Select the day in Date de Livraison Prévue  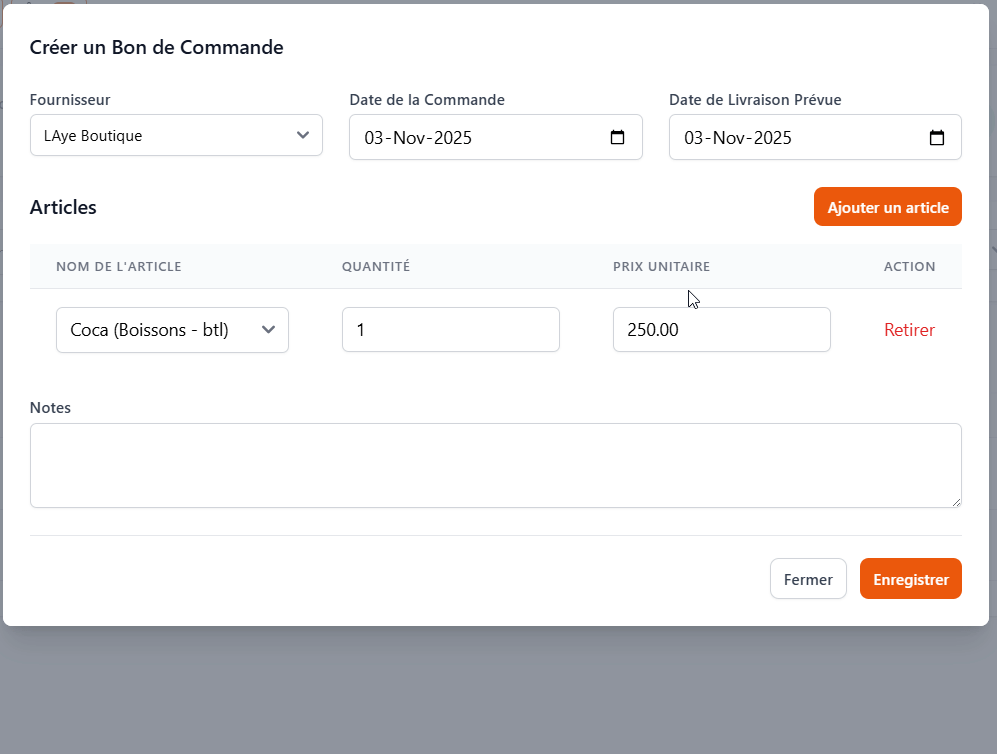(695, 138)
